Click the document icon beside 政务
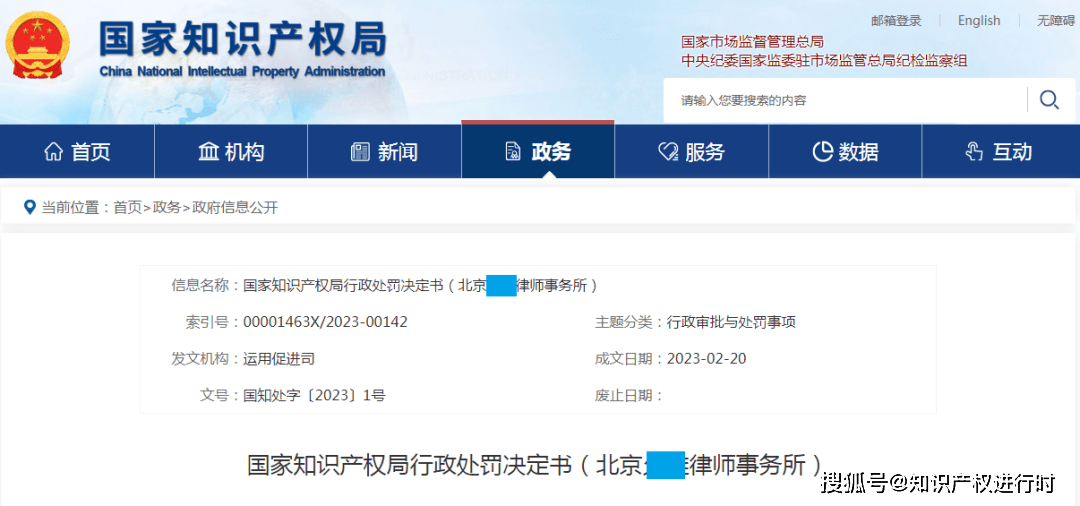The width and height of the screenshot is (1080, 506). click(513, 152)
